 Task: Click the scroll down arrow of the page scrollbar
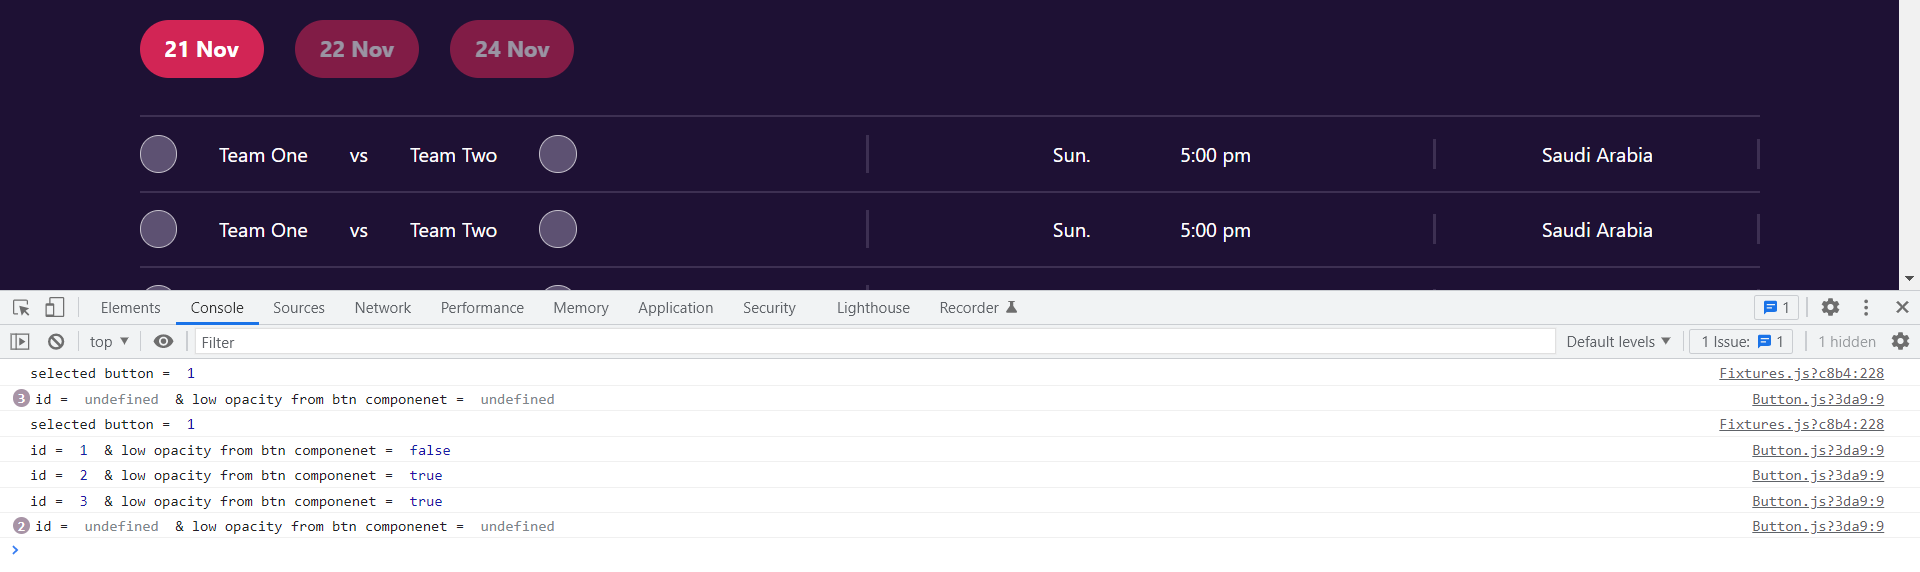(1909, 279)
